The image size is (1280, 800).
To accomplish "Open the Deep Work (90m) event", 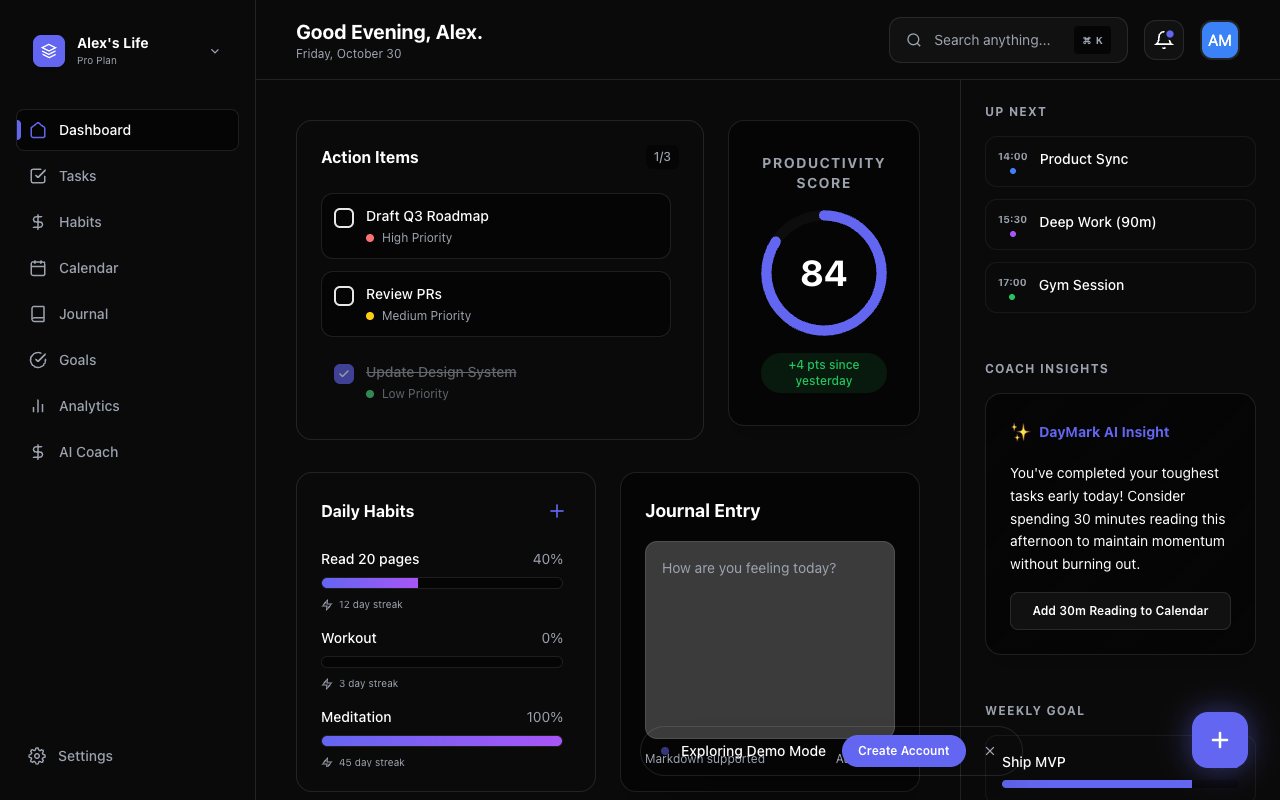I will 1120,224.
